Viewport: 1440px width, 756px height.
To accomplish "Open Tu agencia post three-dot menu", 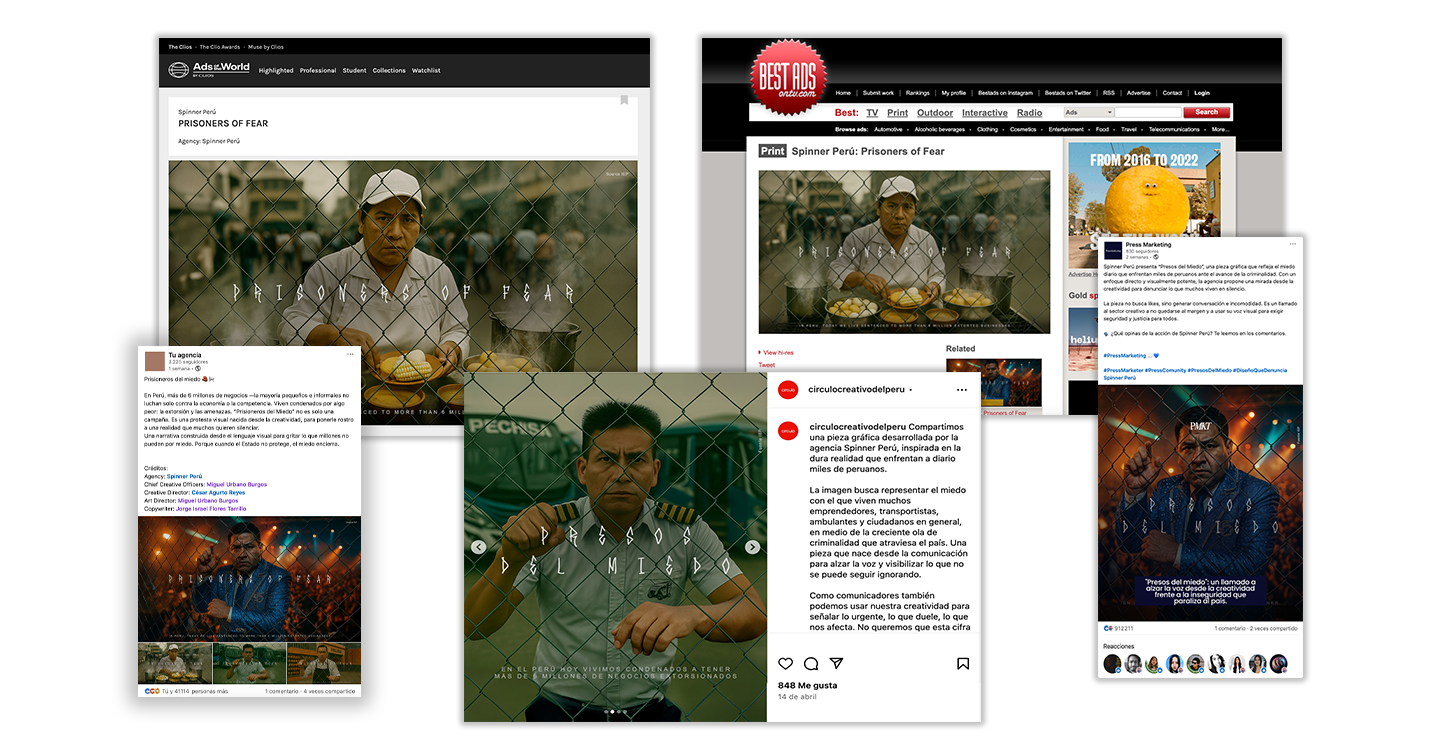I will (350, 354).
